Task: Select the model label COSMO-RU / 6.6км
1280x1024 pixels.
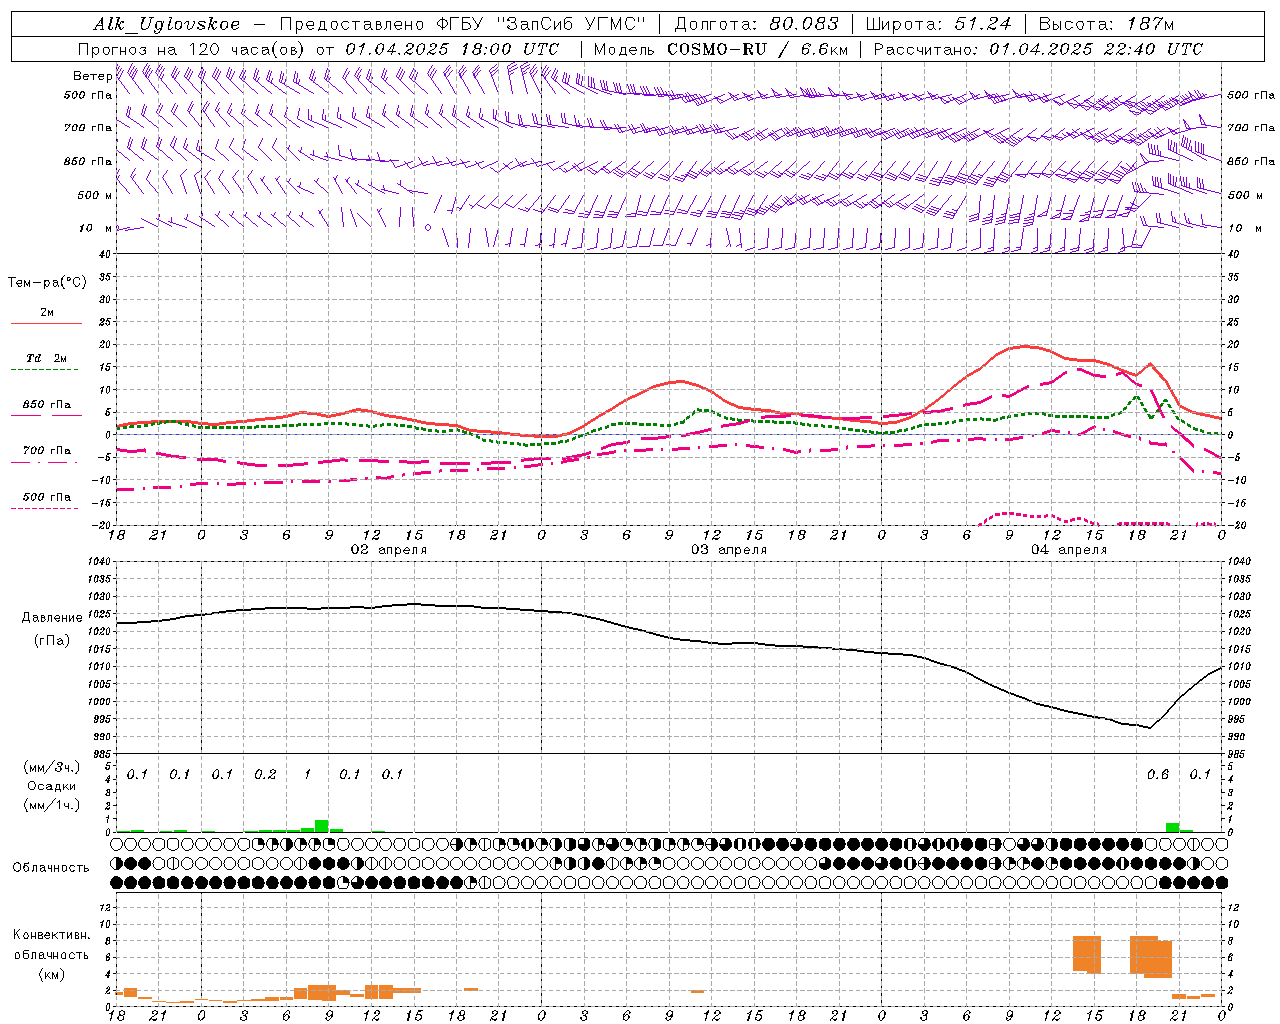Action: 757,49
